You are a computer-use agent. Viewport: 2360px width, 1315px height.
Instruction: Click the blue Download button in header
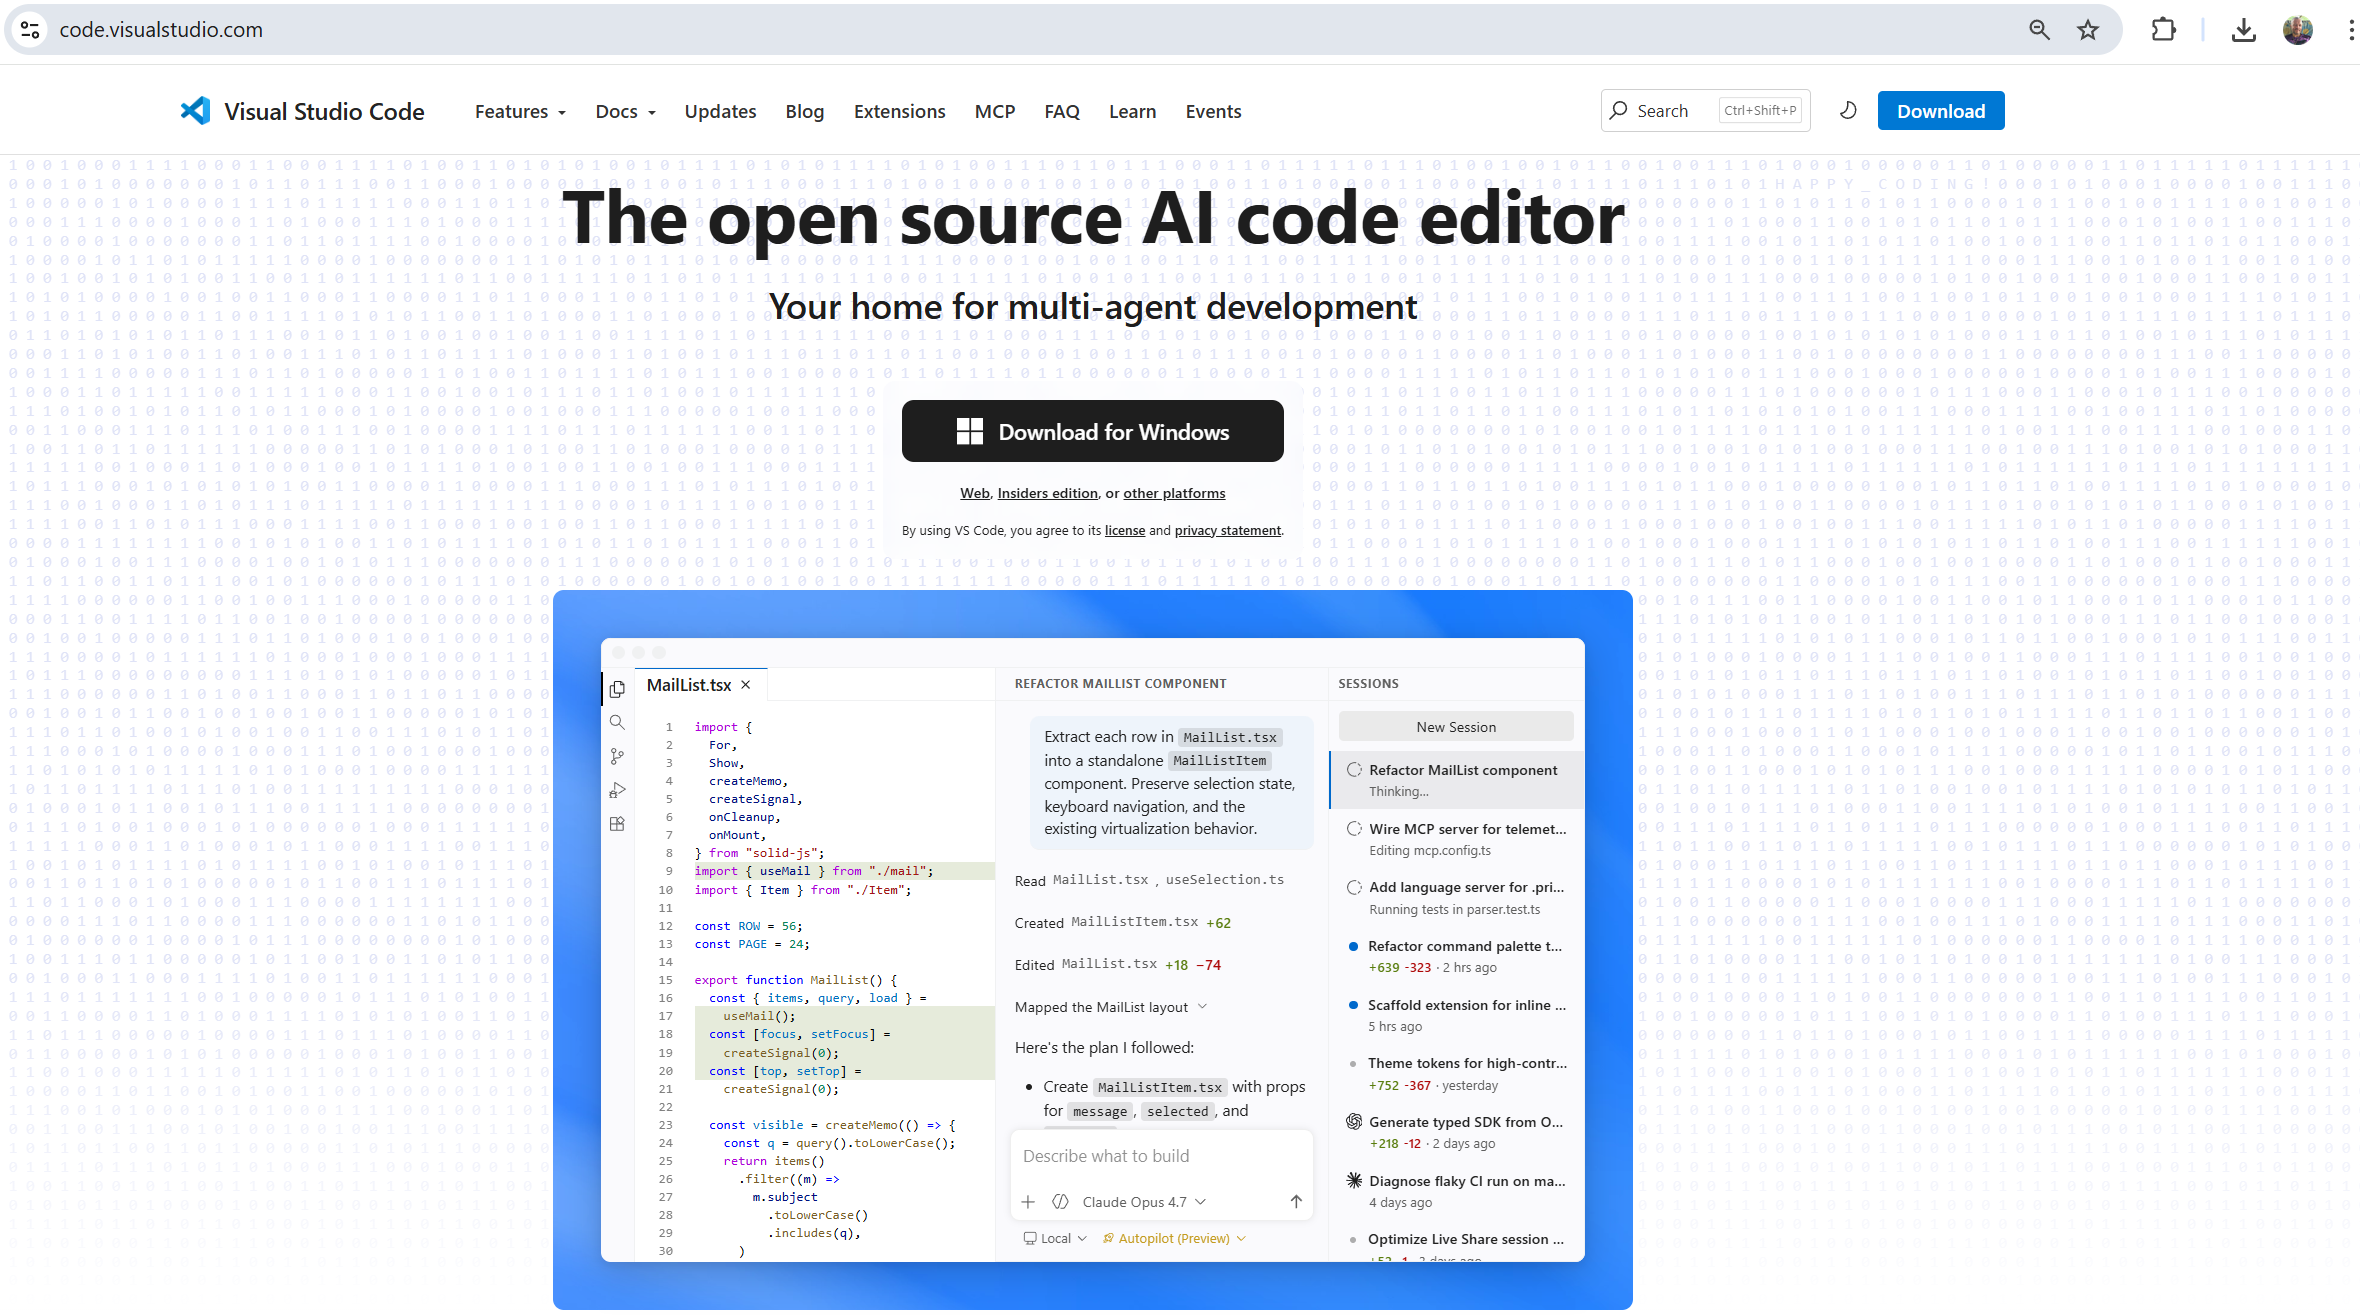pos(1941,111)
